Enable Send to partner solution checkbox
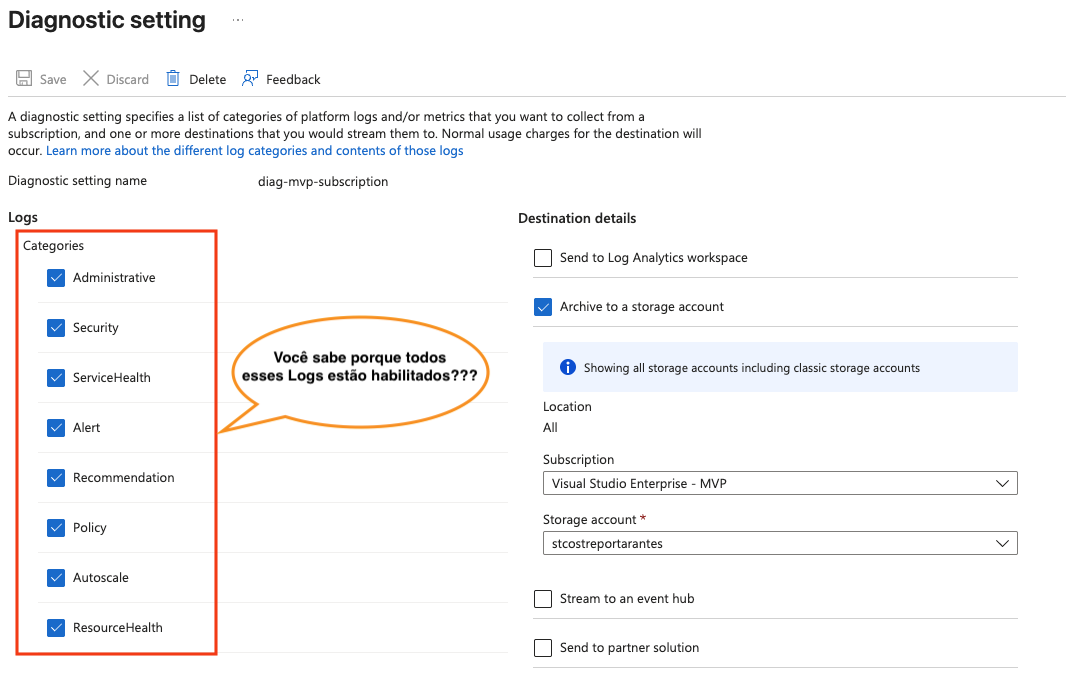1066x693 pixels. [543, 647]
